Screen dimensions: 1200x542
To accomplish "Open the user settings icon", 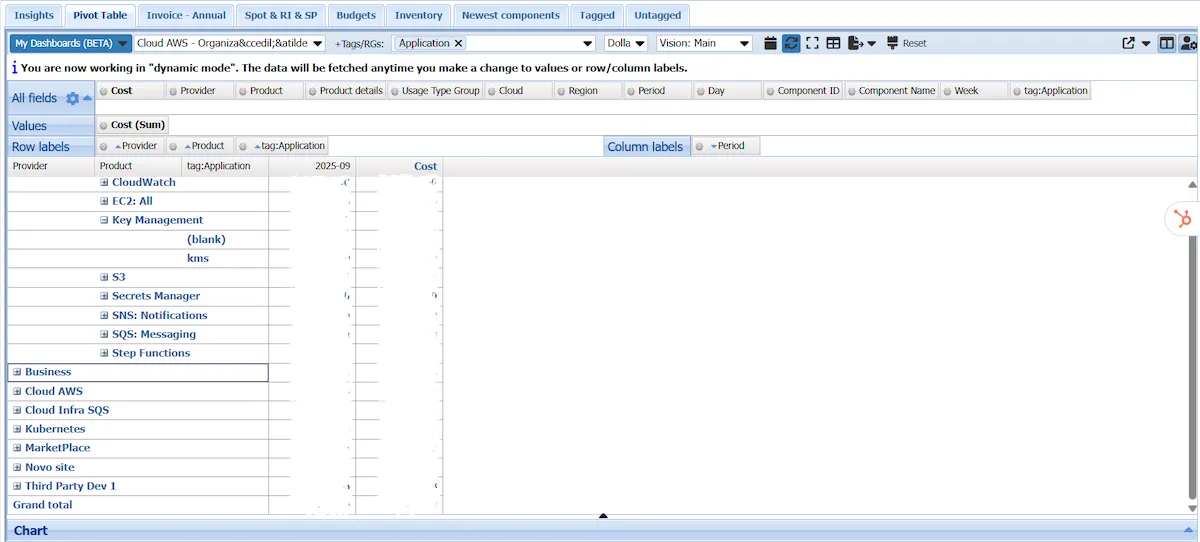I will point(1188,43).
